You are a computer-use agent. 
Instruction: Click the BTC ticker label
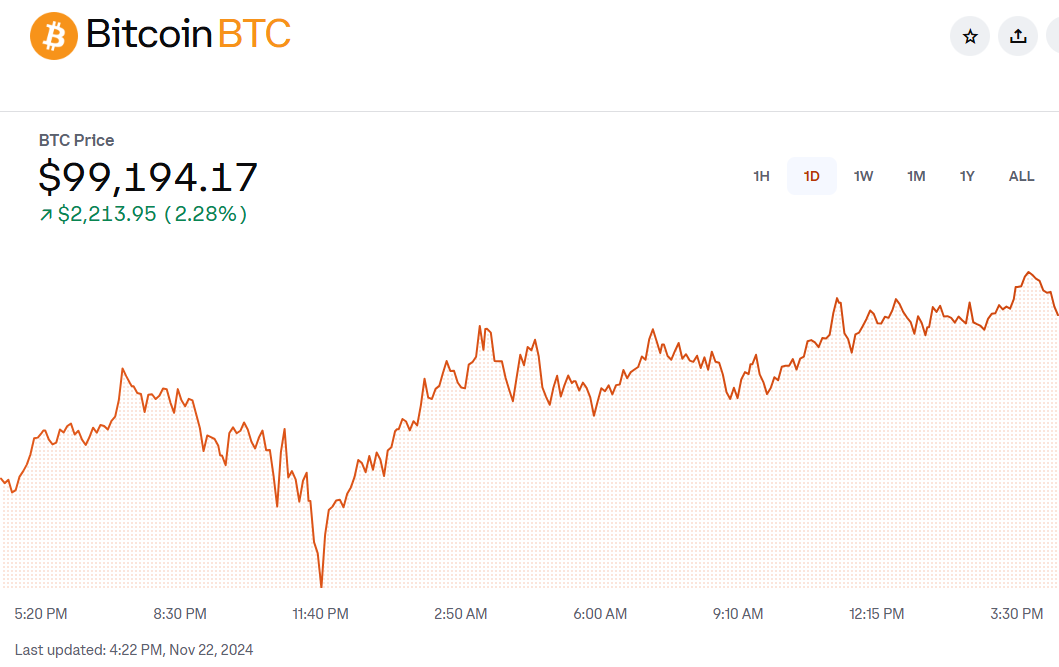coord(255,34)
